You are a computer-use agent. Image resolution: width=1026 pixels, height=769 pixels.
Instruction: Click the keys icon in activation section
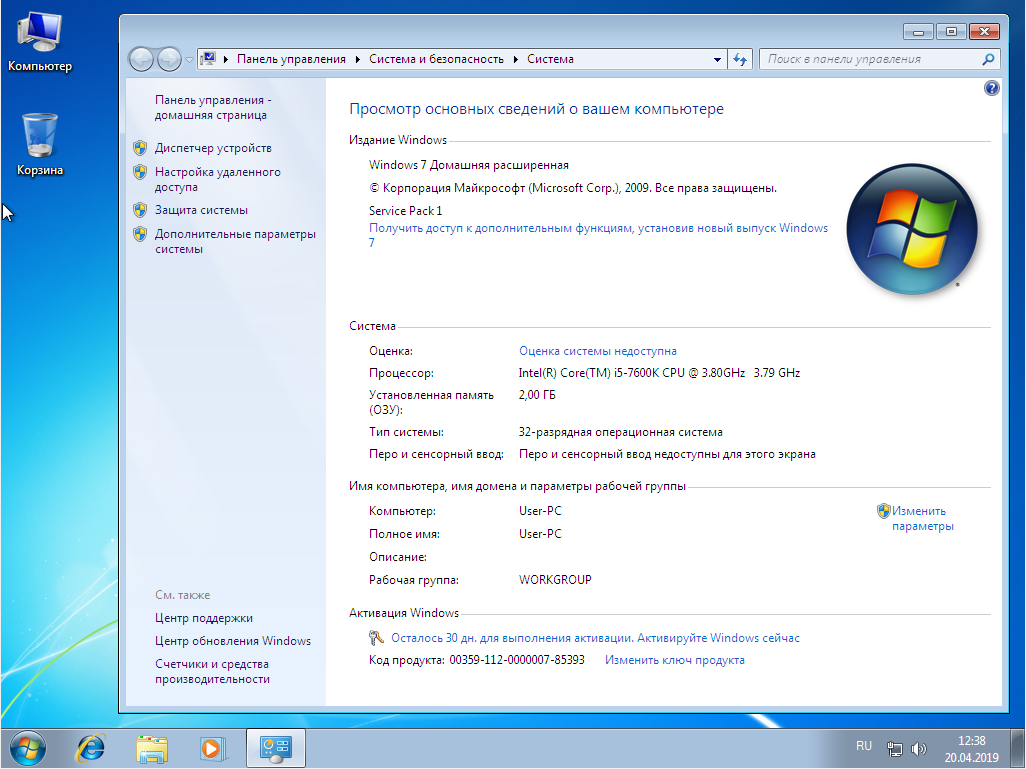coord(376,637)
